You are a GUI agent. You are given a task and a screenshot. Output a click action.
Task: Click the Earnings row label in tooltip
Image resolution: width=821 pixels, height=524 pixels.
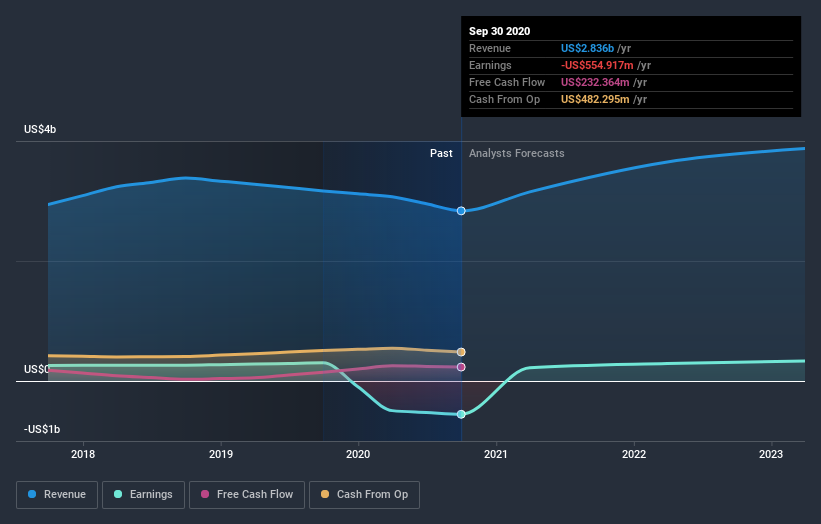point(490,65)
